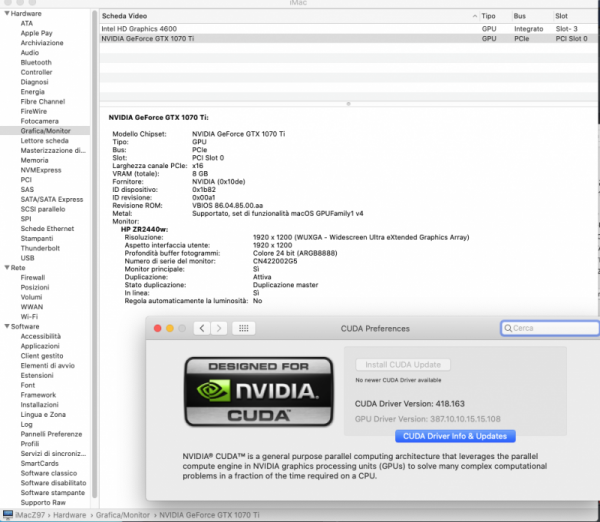The image size is (600, 522).
Task: Click the pane divider handle below the list
Action: tap(348, 104)
